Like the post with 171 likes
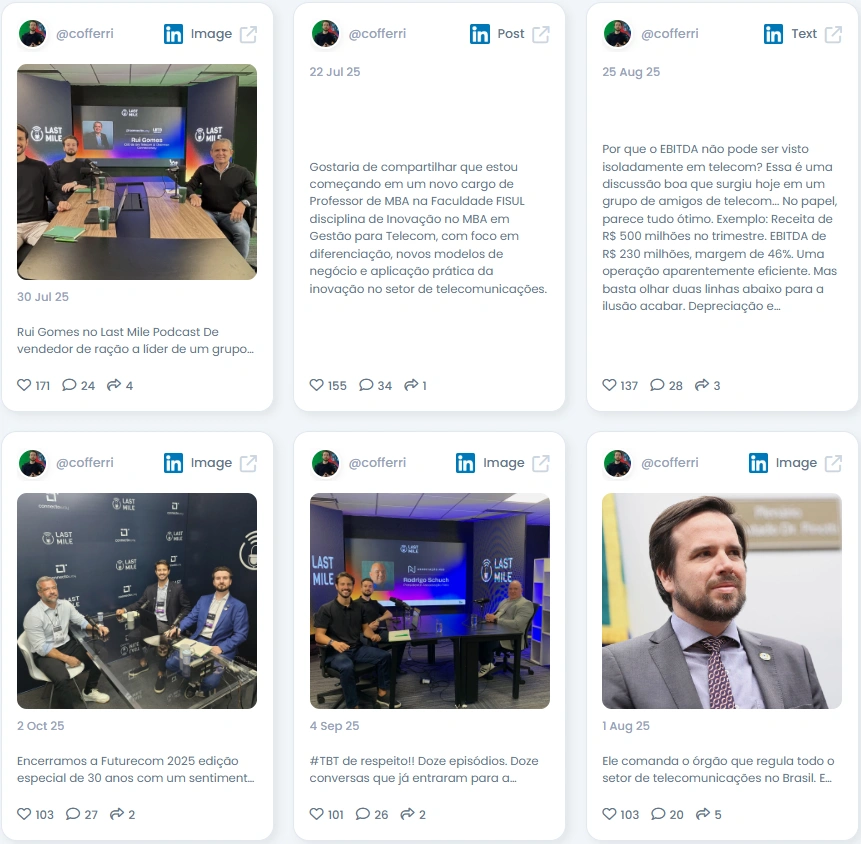This screenshot has width=861, height=844. point(24,385)
